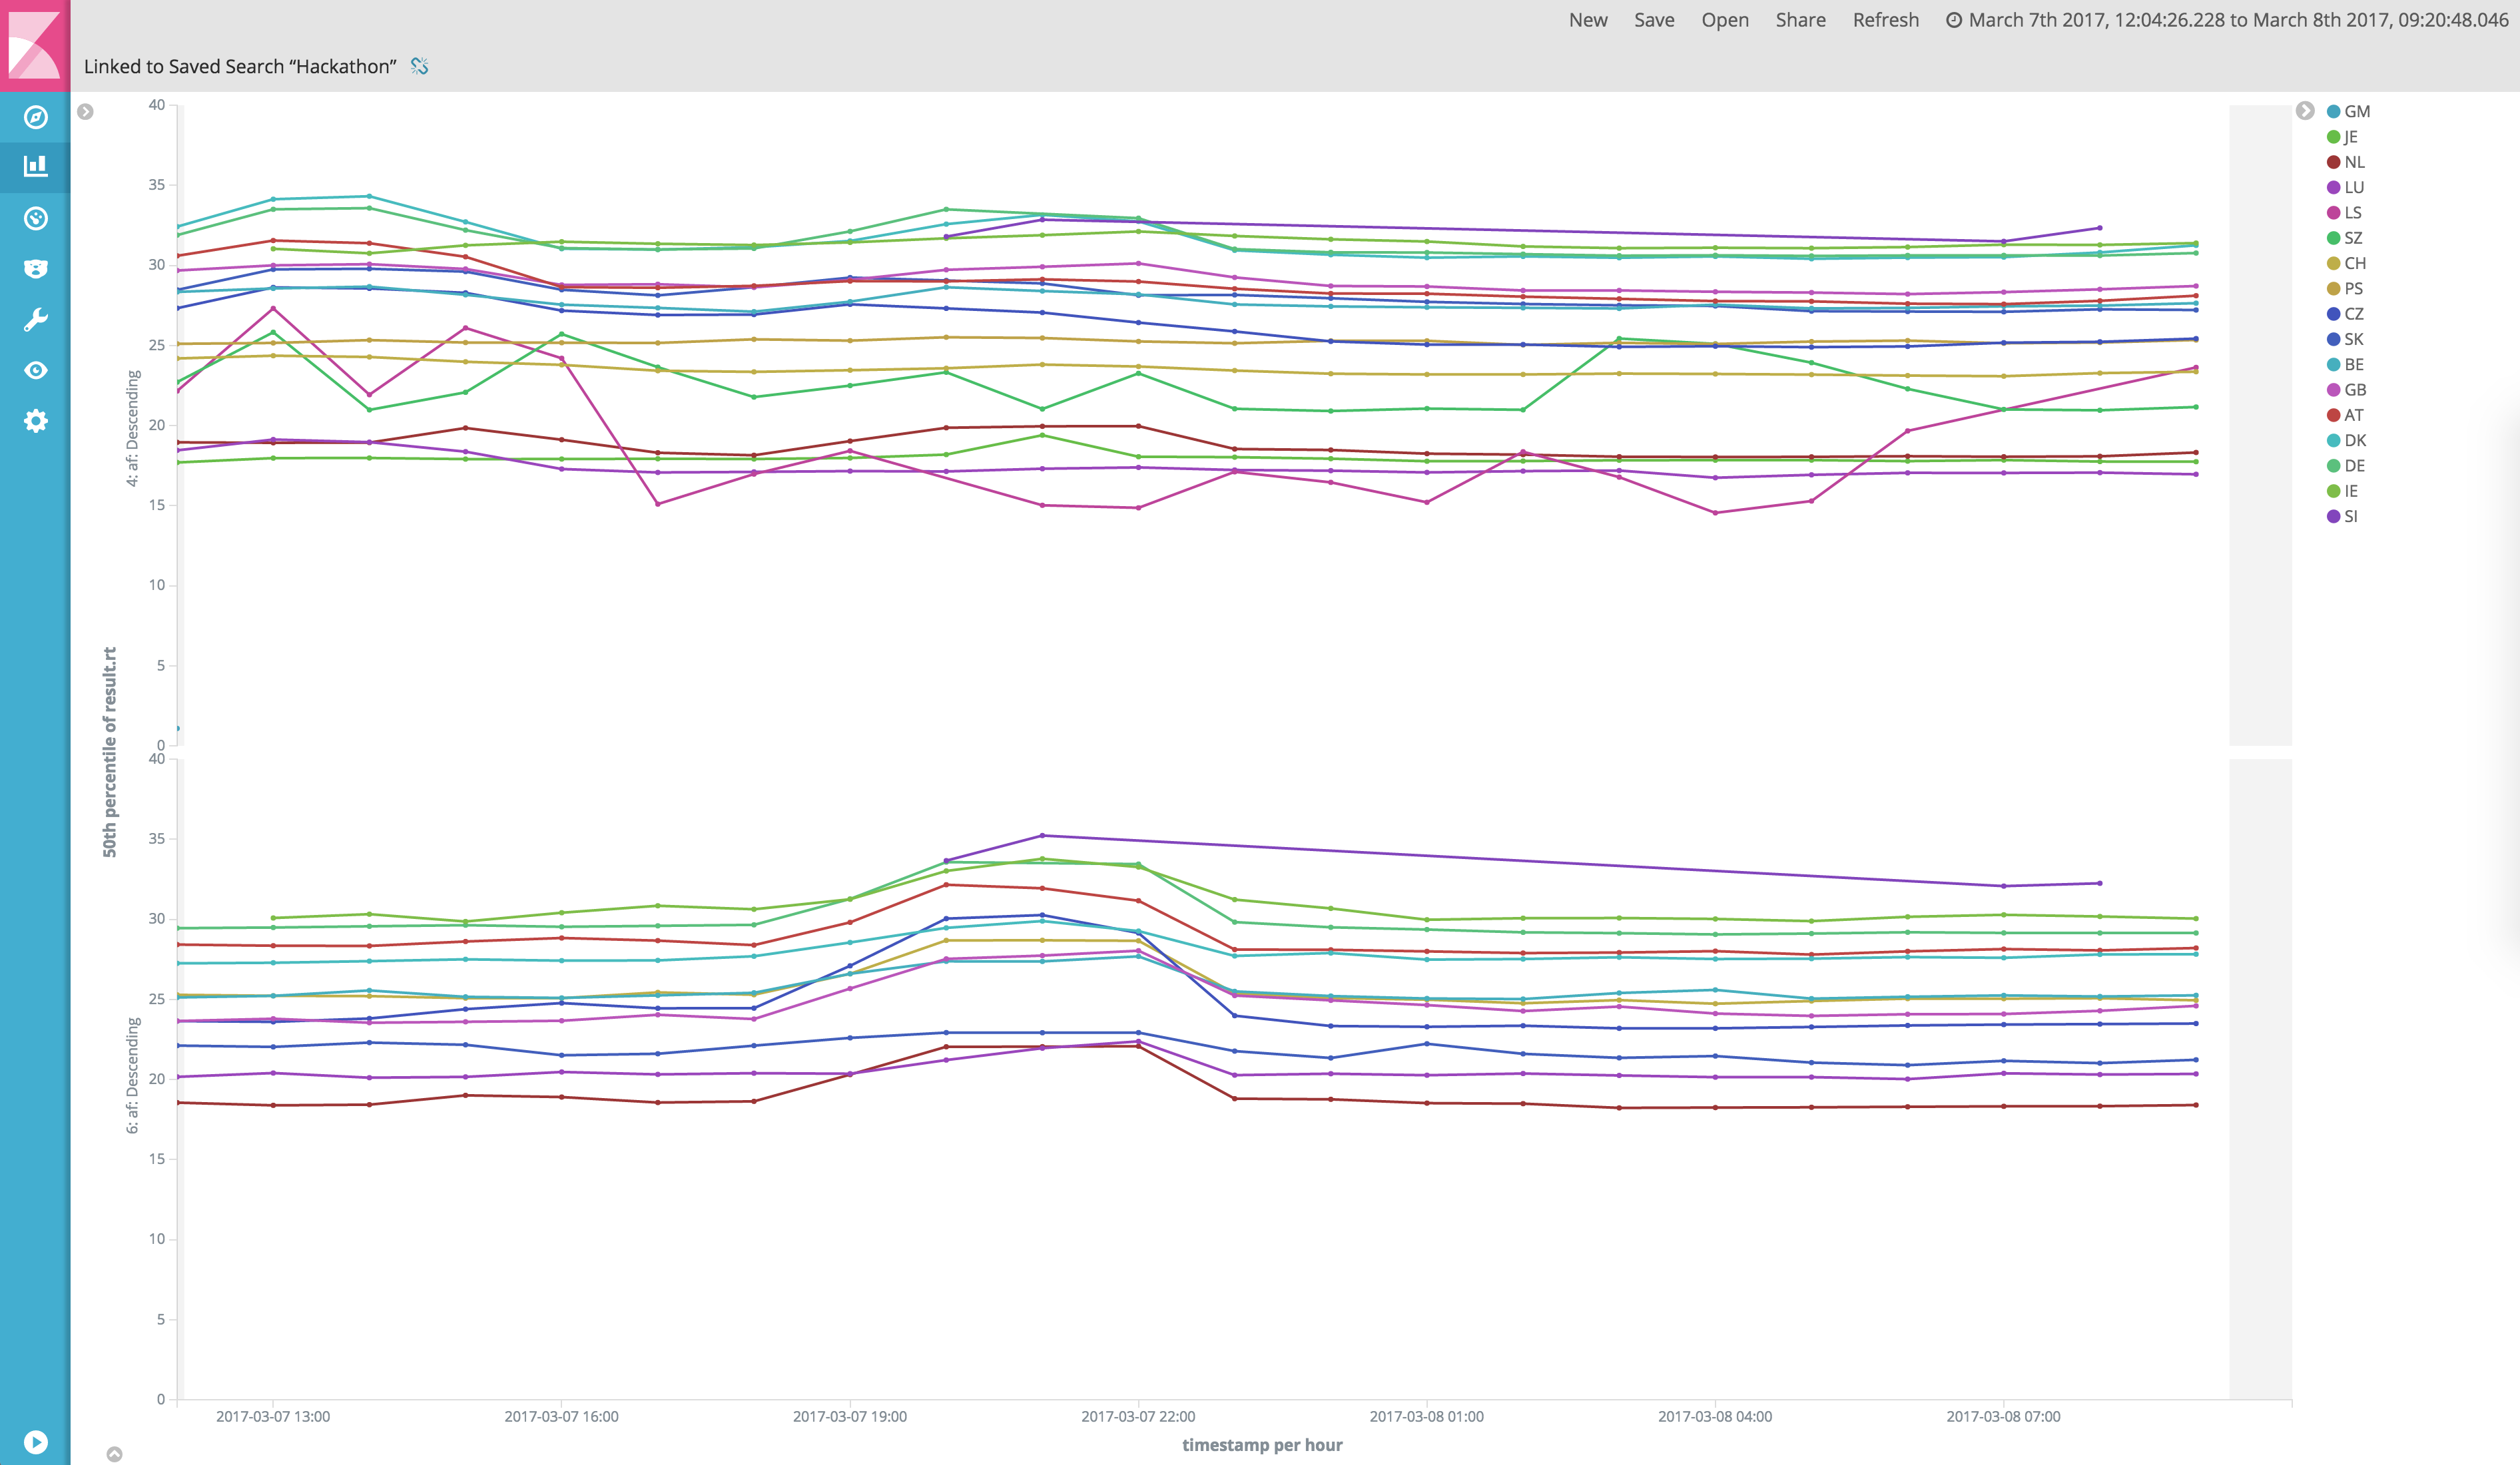Open Visualize bar chart icon in sidebar
This screenshot has height=1465, width=2520.
(35, 166)
